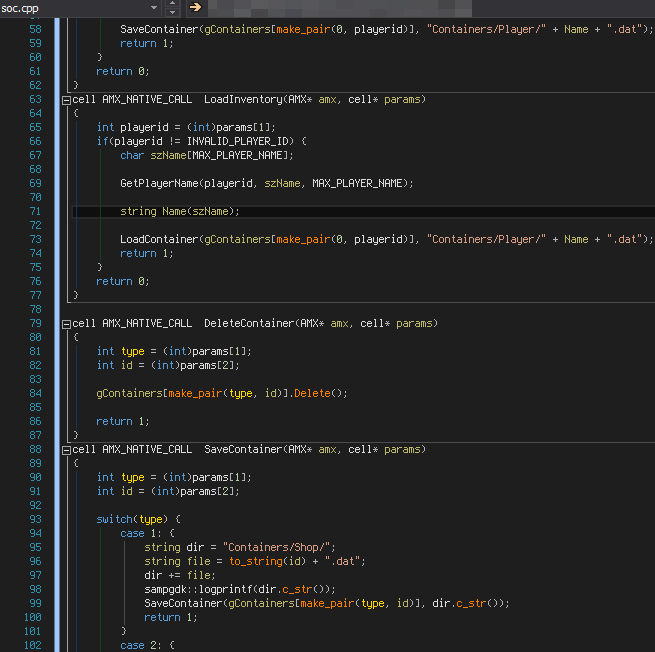
Task: Click SaveContainer call on line 58
Action: coord(386,29)
